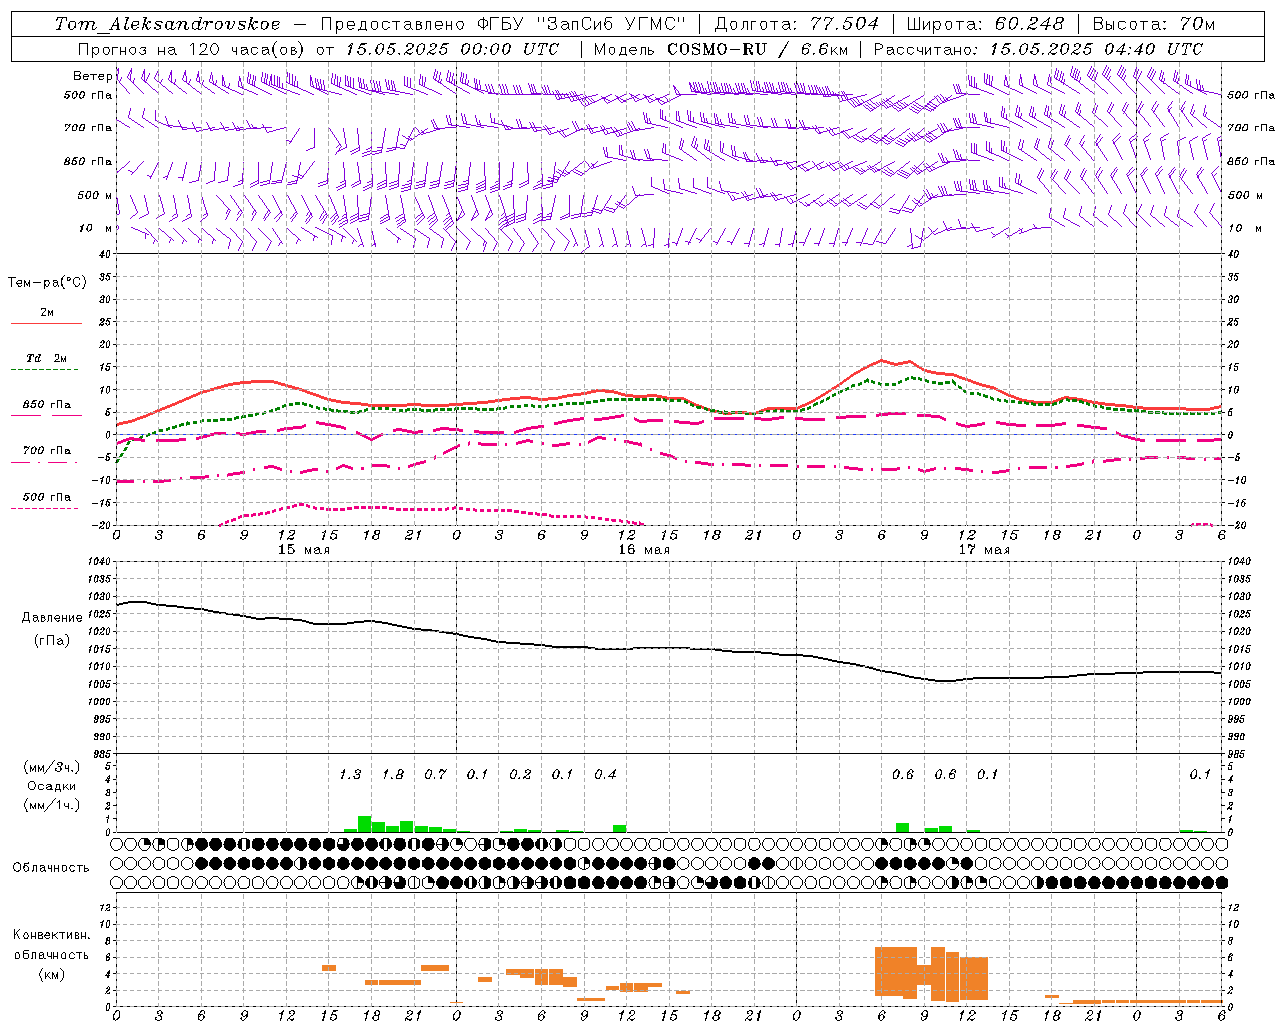Click the 0.4 precipitation value

(605, 774)
